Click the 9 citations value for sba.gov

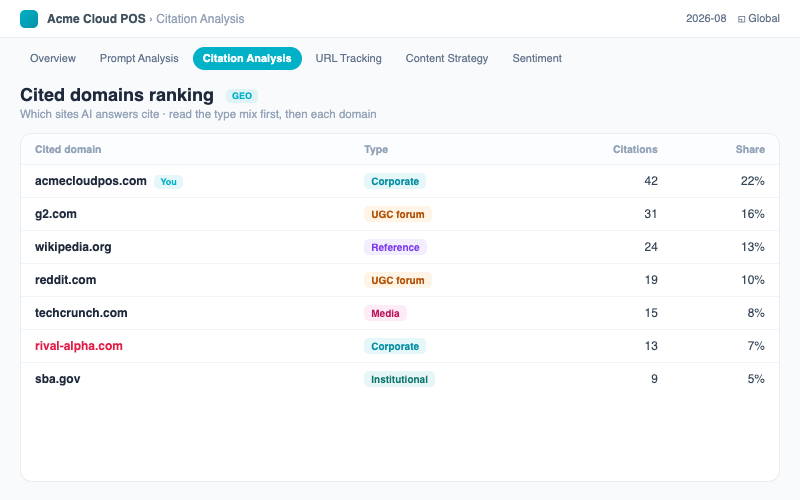(x=654, y=379)
